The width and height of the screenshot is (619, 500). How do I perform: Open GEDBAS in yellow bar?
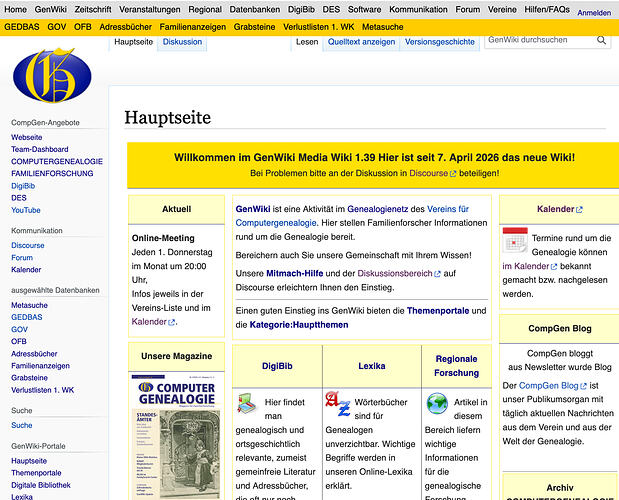click(x=22, y=27)
